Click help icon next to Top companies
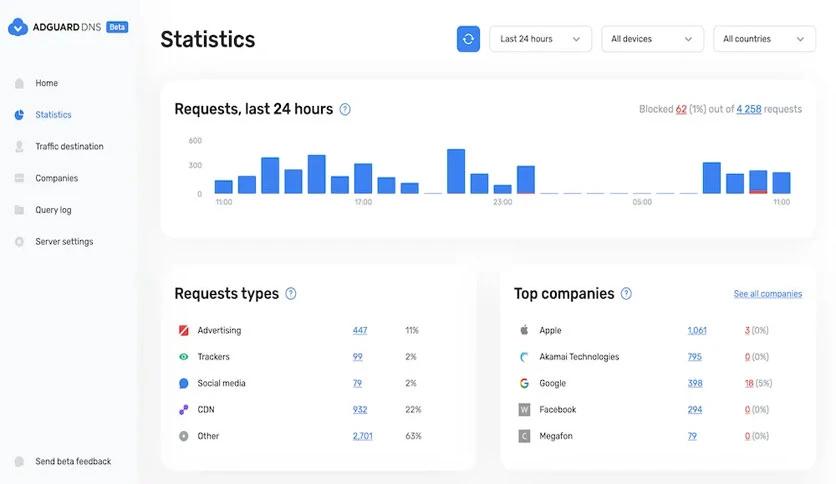The image size is (836, 484). point(626,294)
